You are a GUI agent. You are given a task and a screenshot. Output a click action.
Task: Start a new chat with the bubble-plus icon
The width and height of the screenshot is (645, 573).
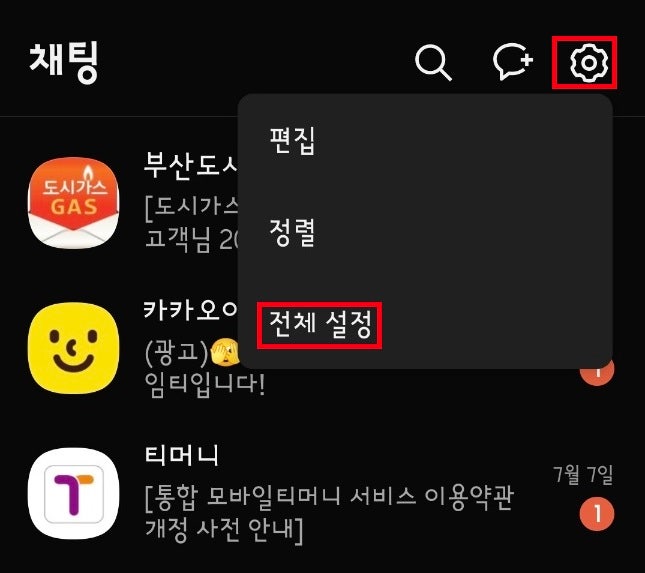(513, 62)
